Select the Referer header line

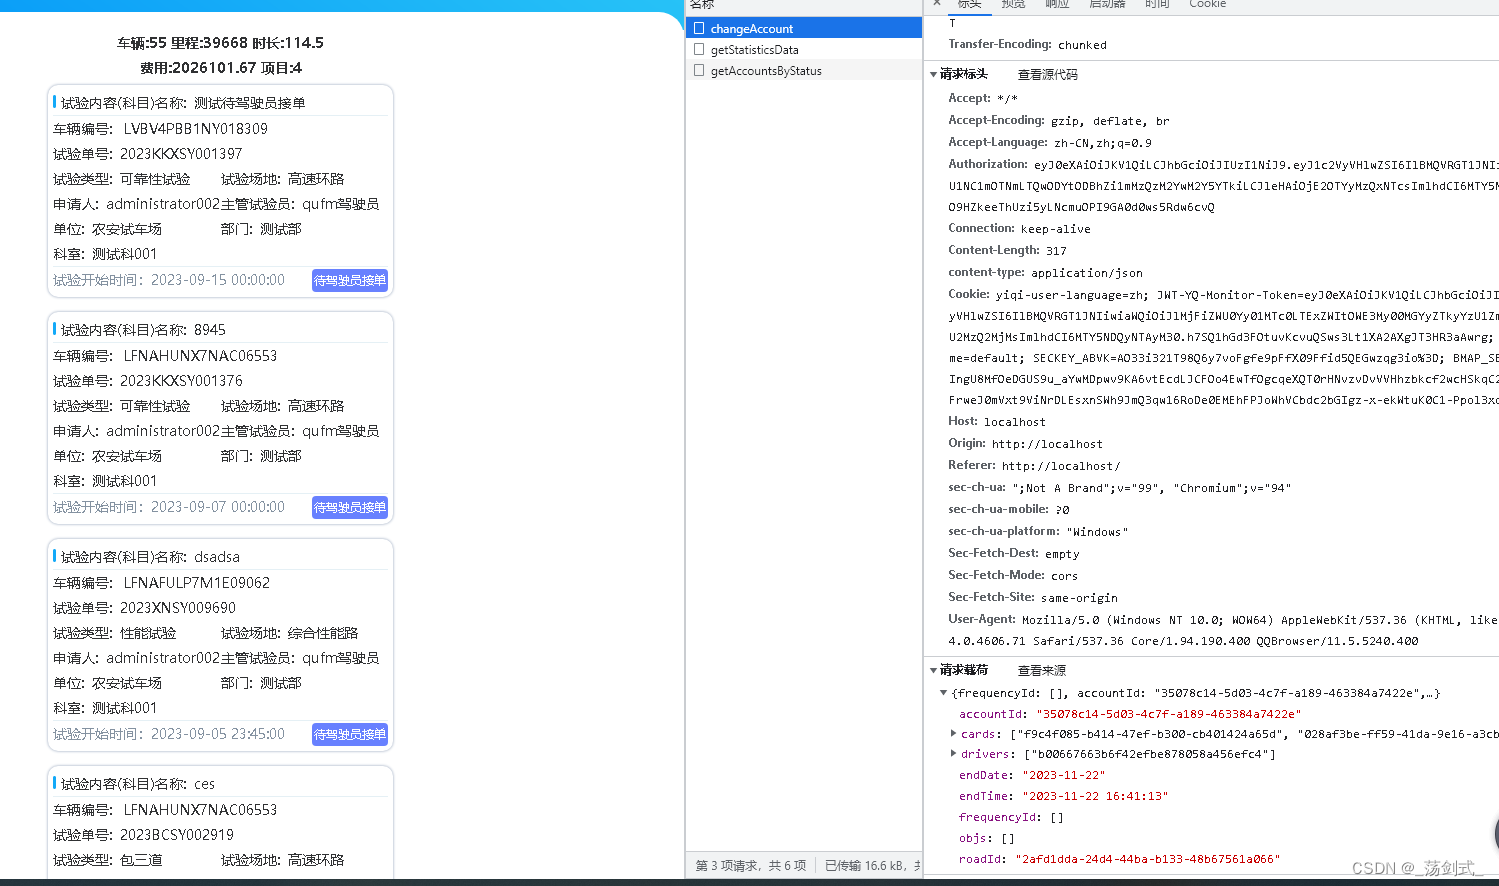pos(1034,466)
